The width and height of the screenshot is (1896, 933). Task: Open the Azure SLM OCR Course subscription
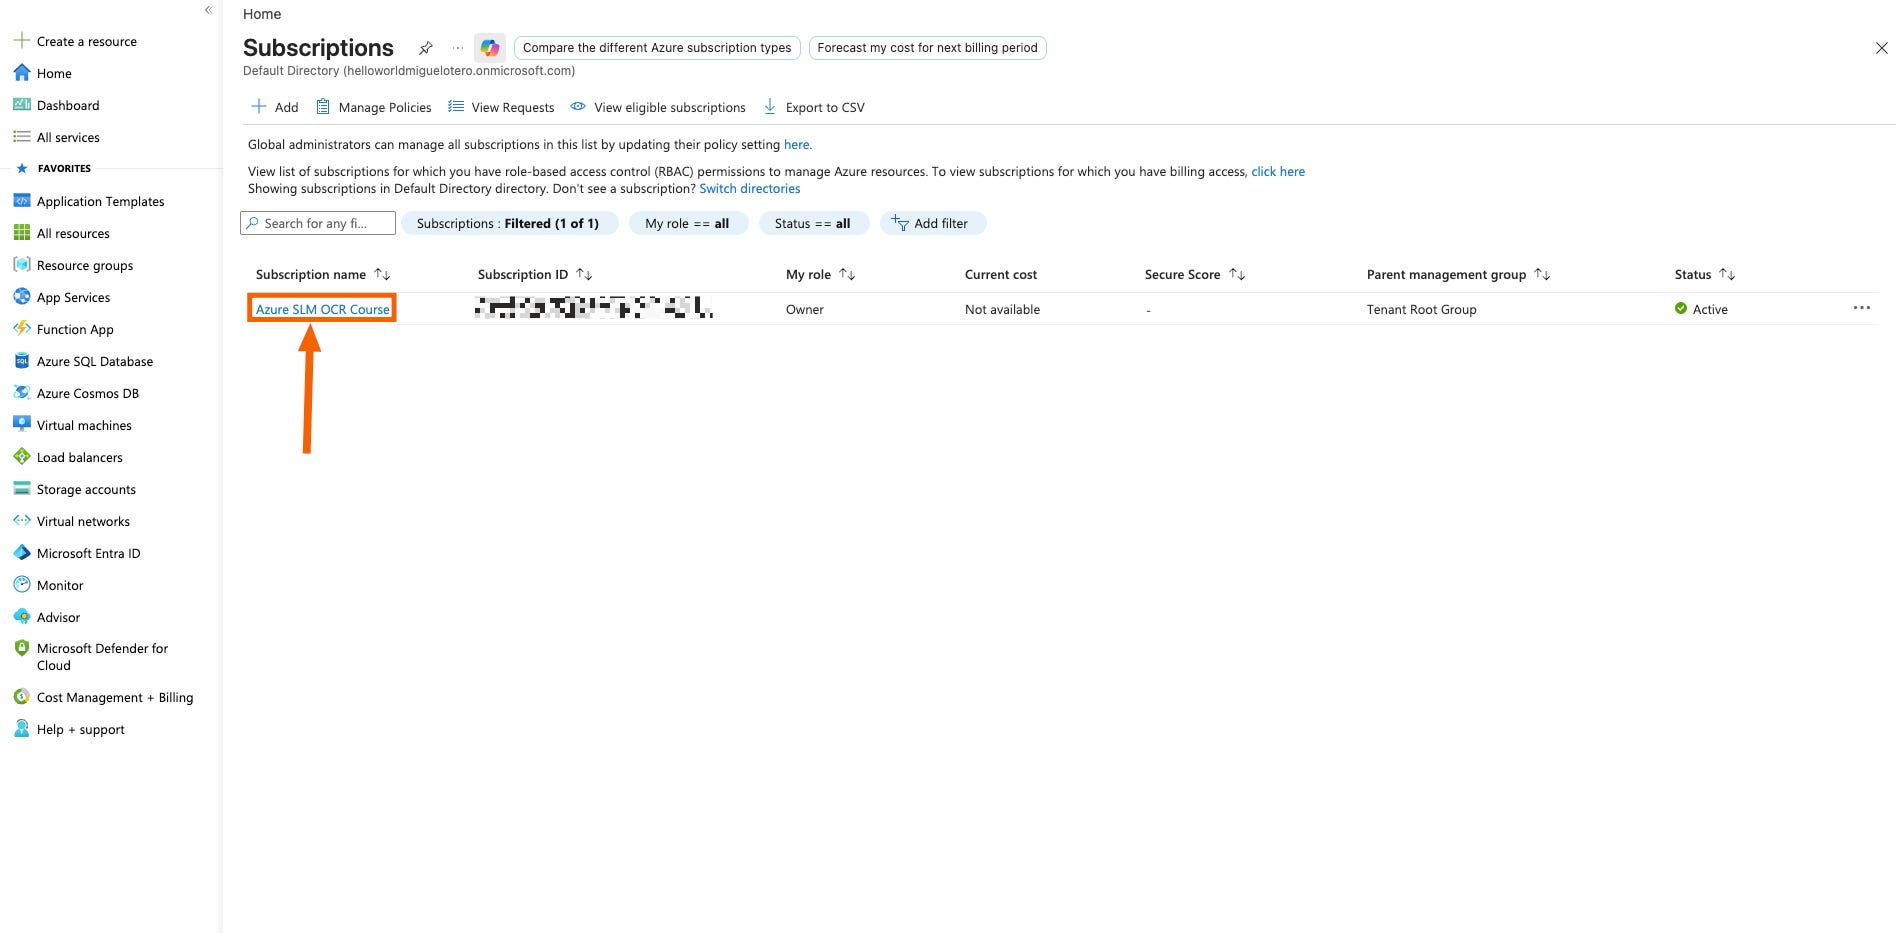click(x=322, y=309)
